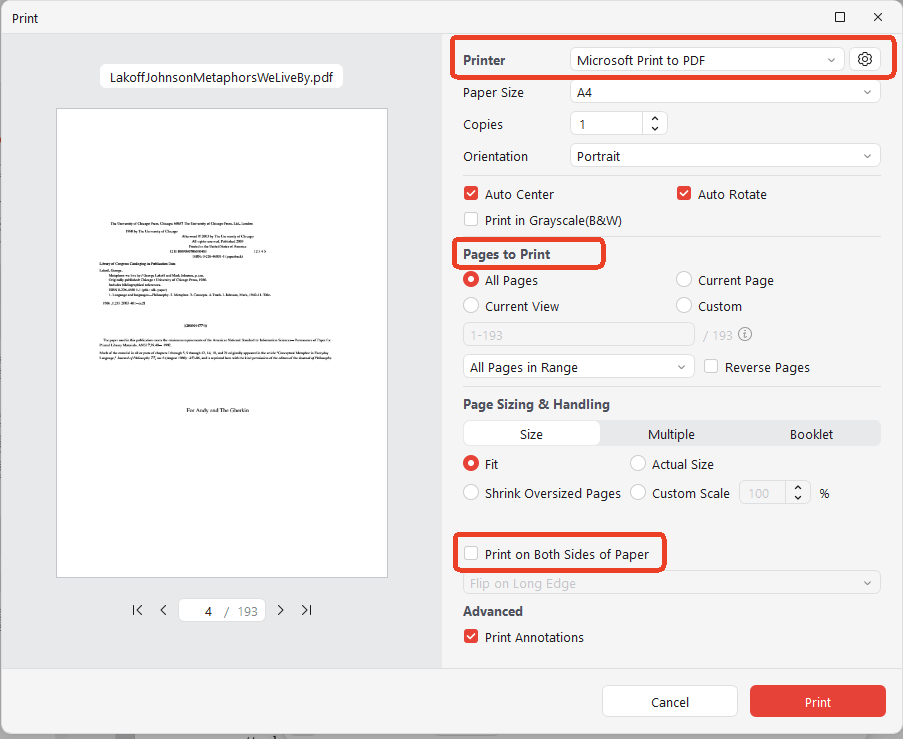Click the LakoffJohnsonMetaphorsWeLiveBy.pdf filename label

coord(221,77)
